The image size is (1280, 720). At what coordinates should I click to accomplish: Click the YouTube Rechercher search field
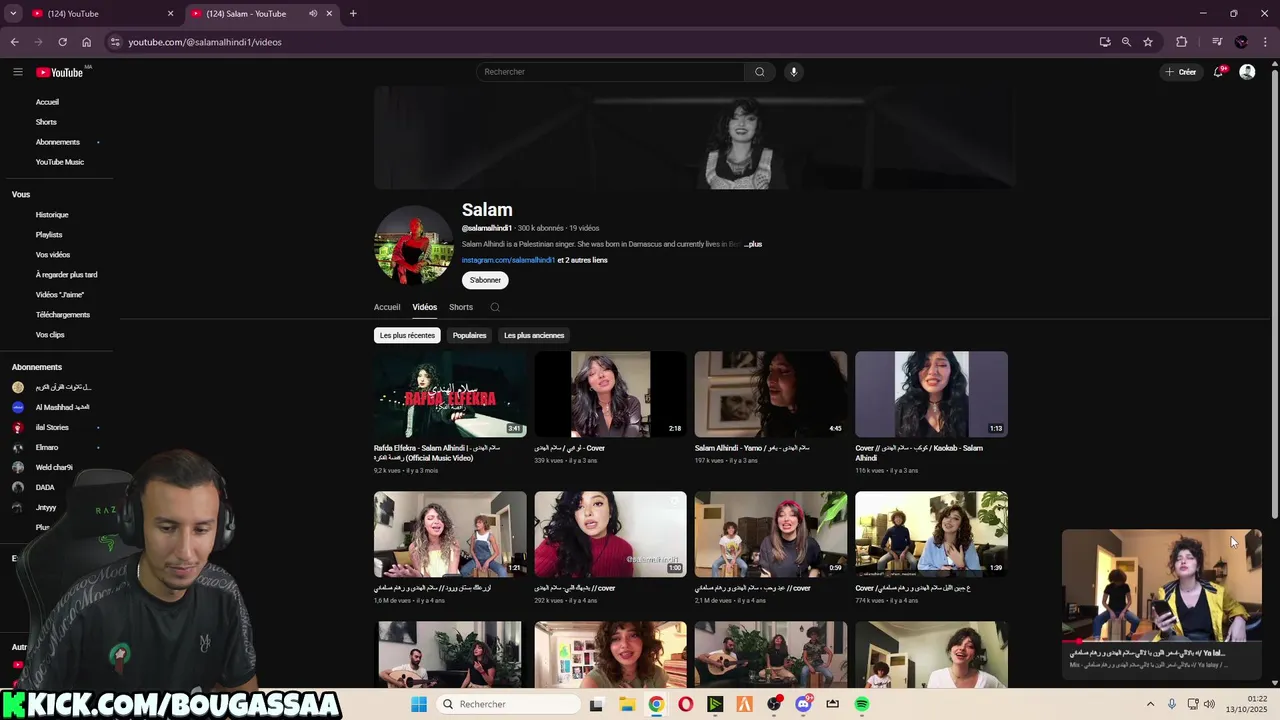coord(610,72)
